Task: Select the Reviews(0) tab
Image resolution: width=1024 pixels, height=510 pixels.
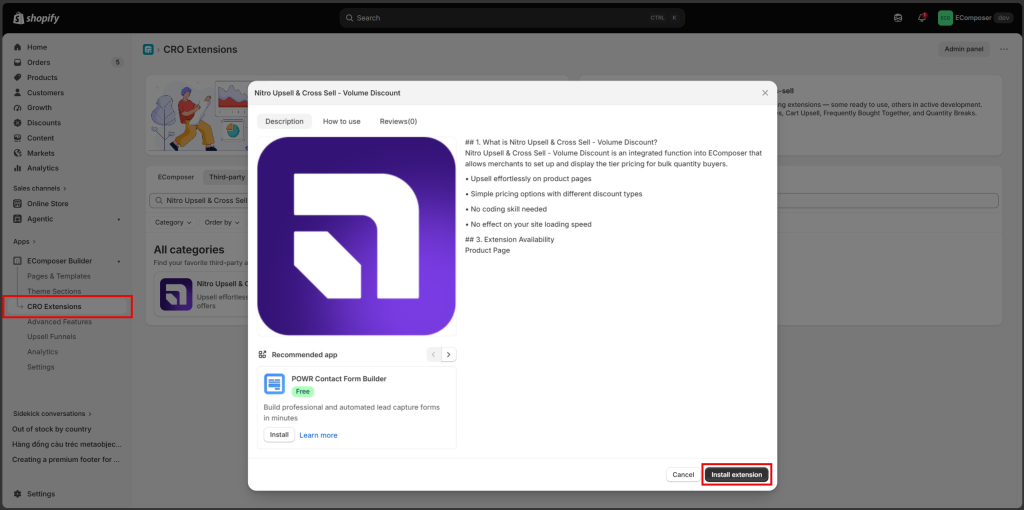Action: (x=398, y=121)
